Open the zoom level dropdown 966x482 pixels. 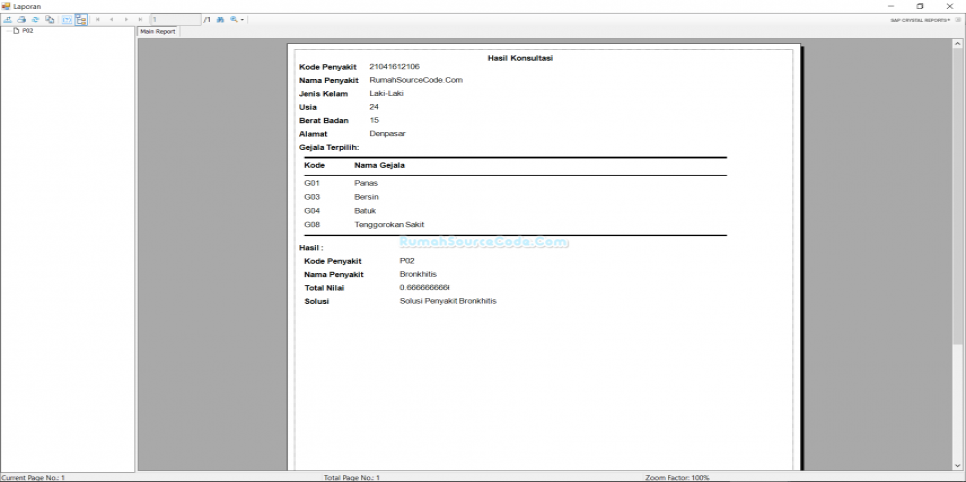(x=237, y=19)
